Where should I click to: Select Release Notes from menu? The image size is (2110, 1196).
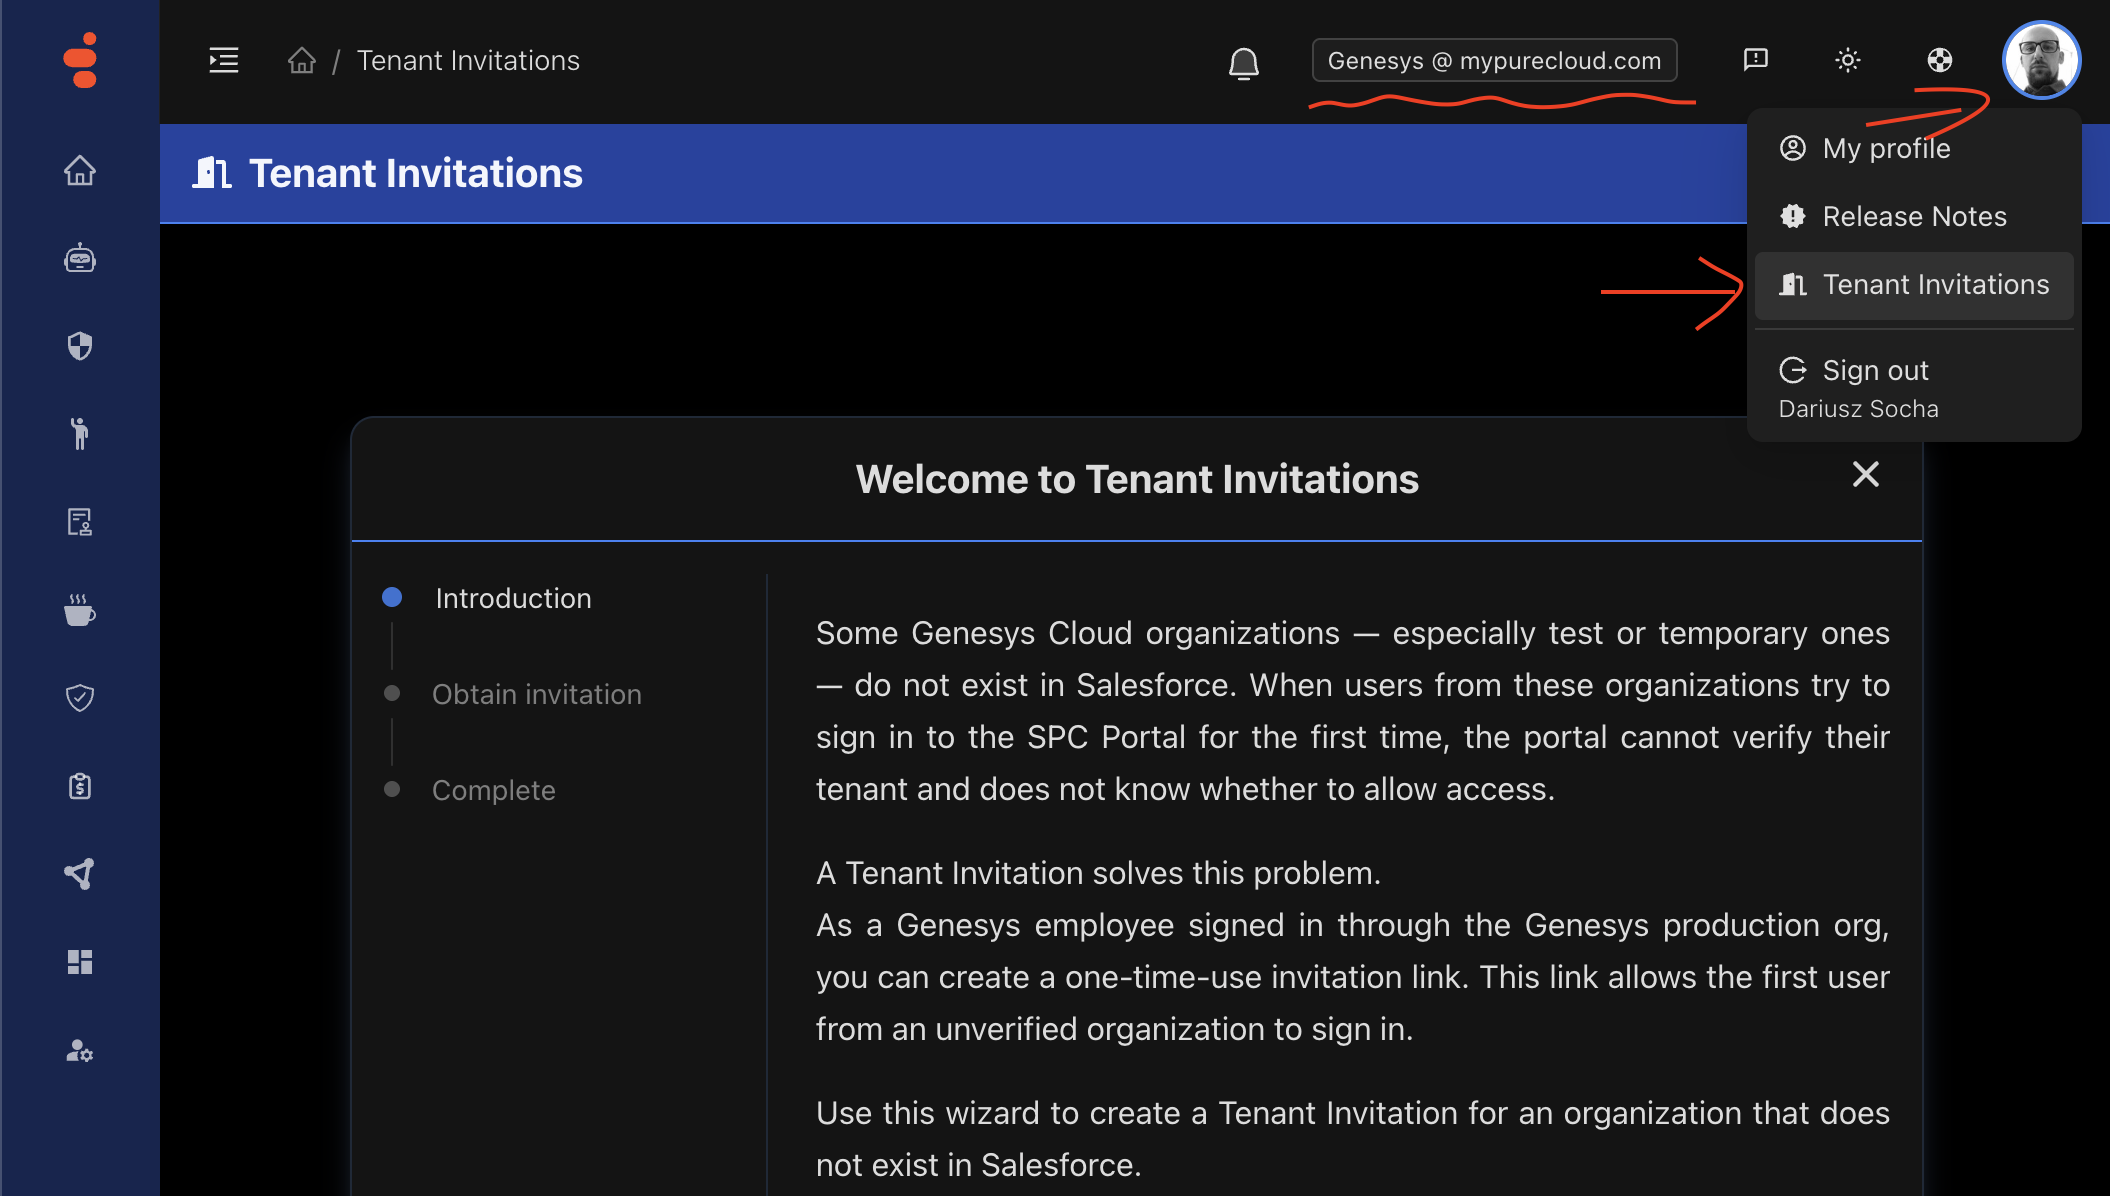coord(1913,216)
